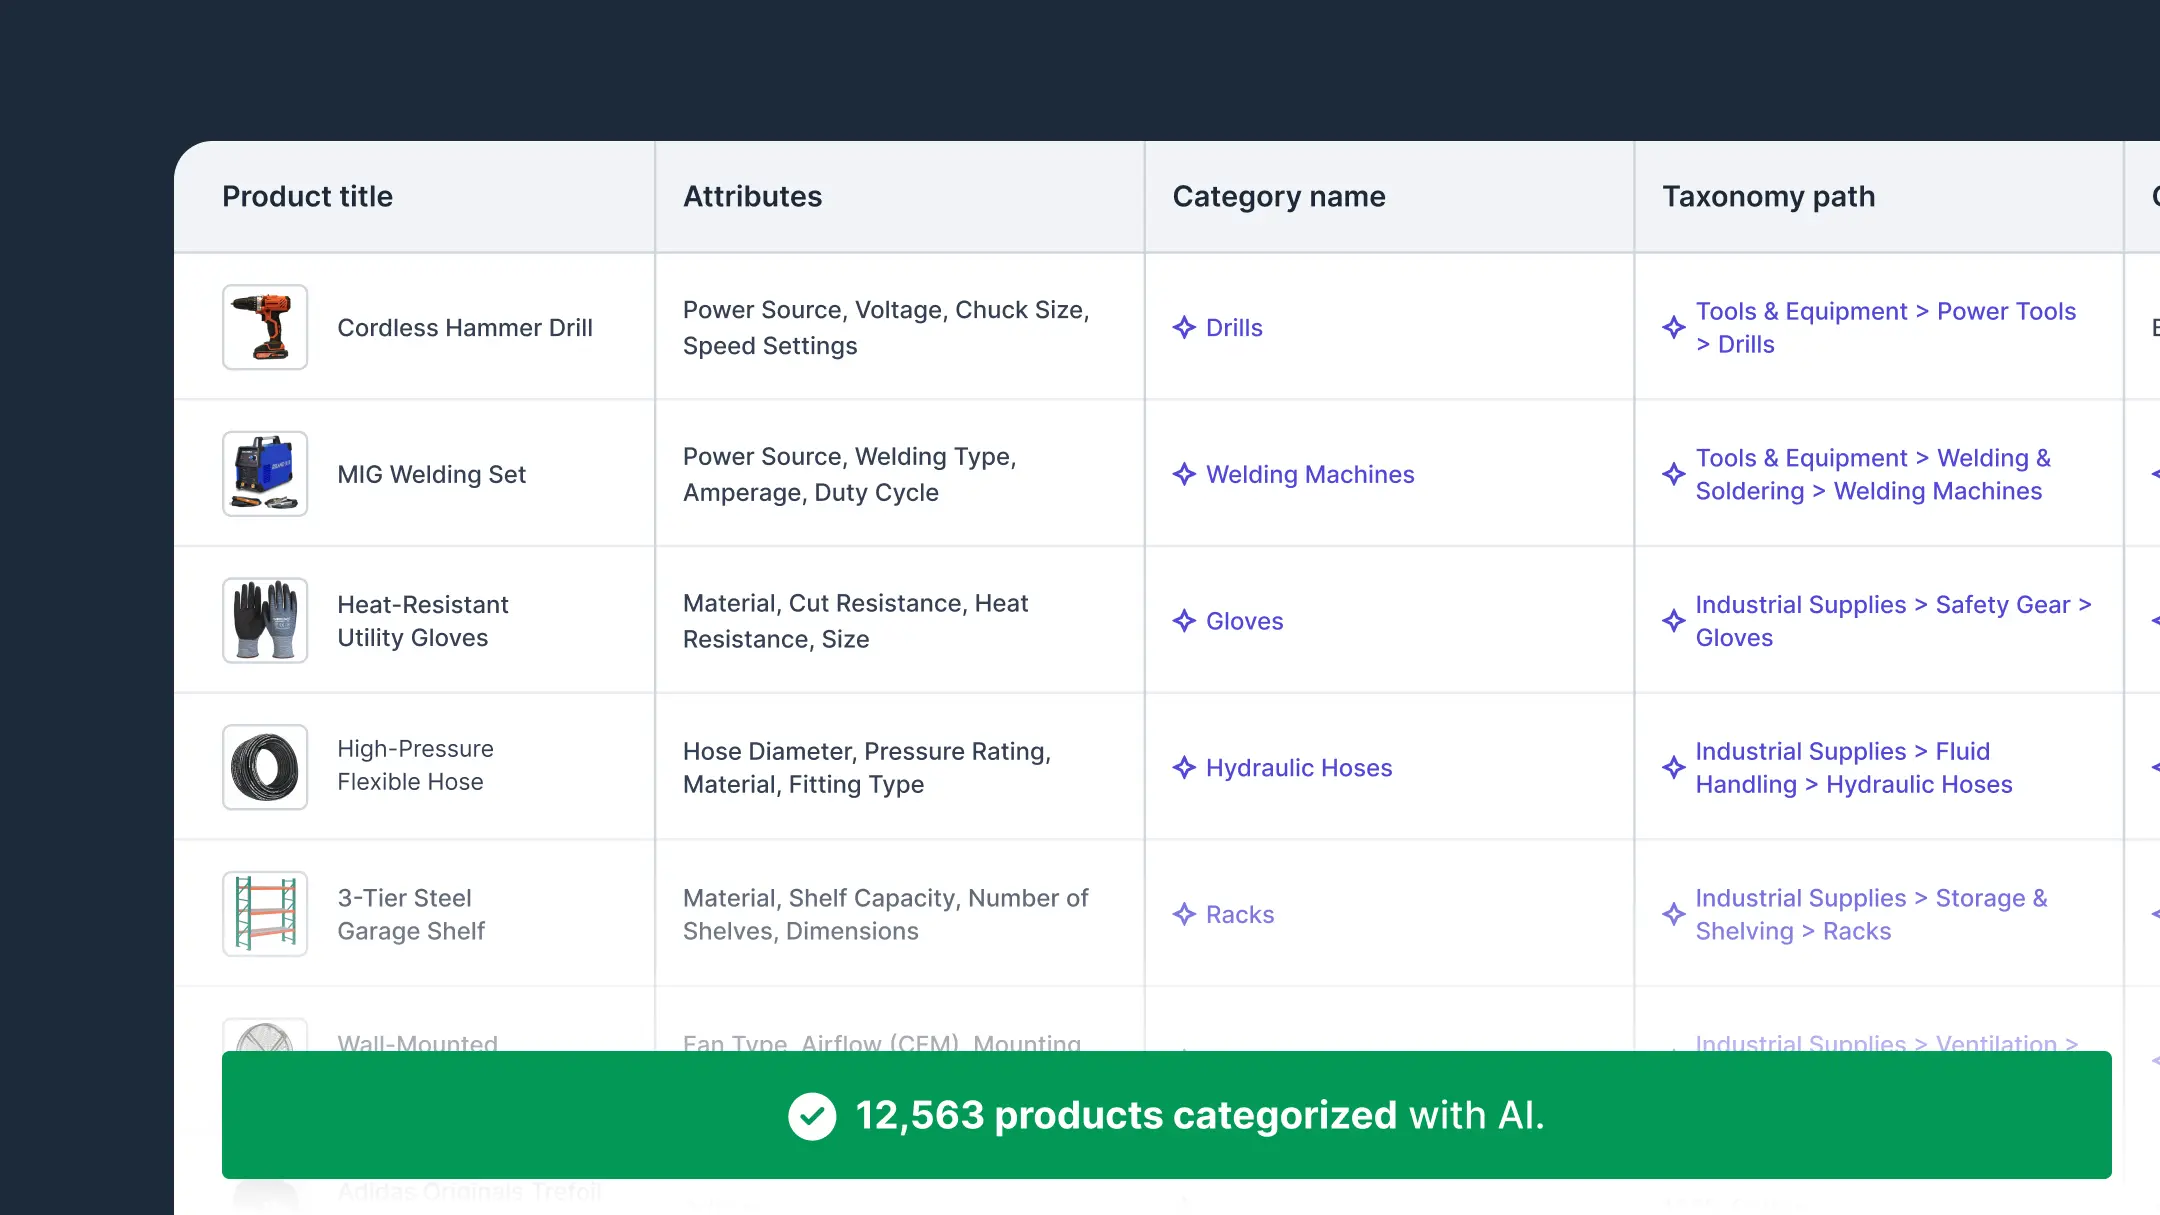Click the Cordless Hammer Drill product image
This screenshot has height=1215, width=2160.
265,327
